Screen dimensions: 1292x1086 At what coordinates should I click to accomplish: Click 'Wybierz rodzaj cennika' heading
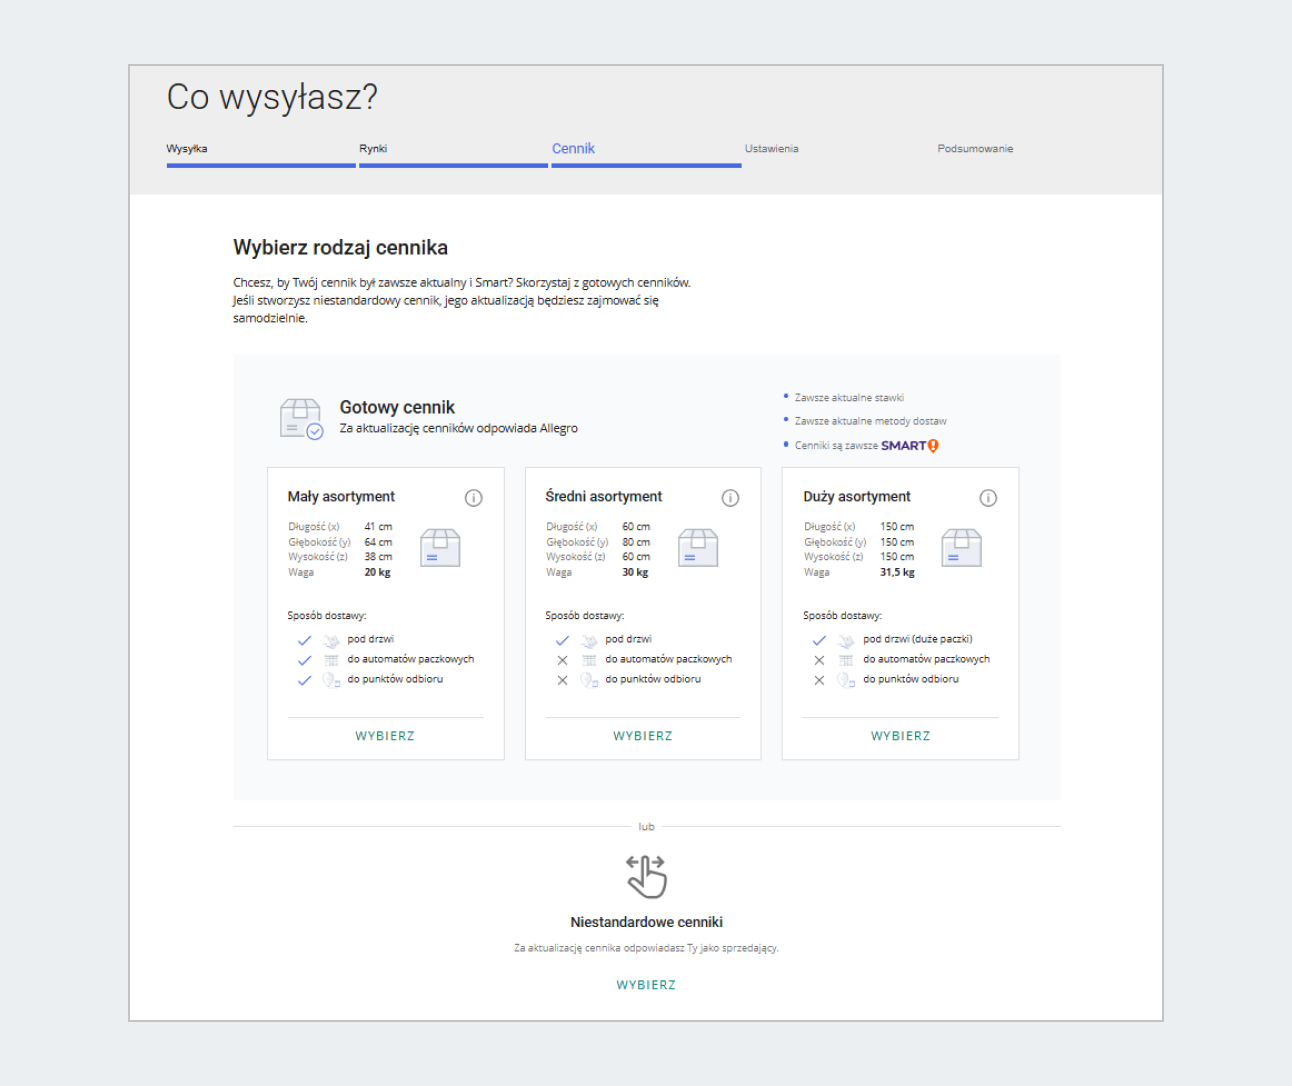coord(341,248)
